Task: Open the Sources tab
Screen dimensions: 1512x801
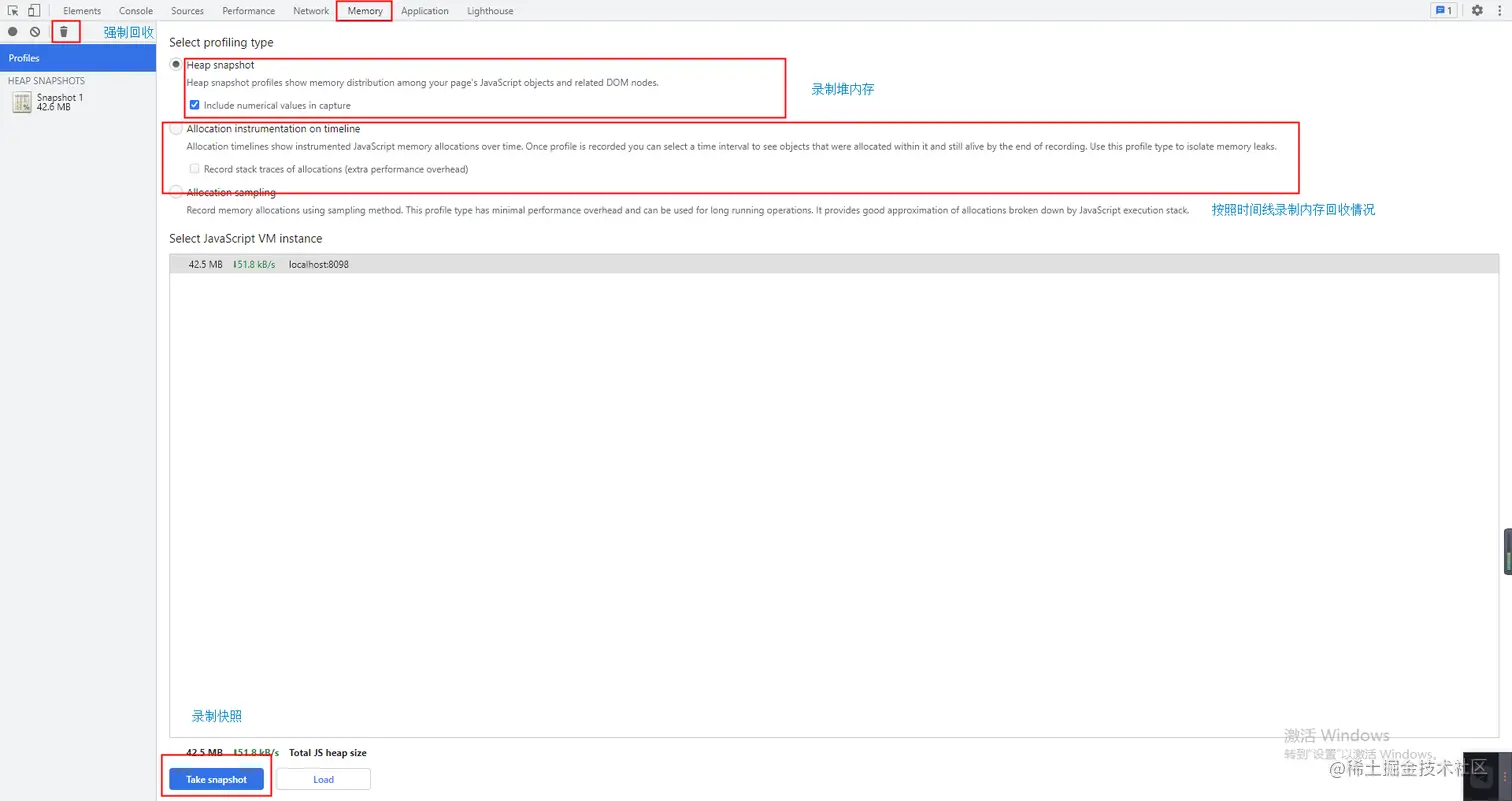Action: (x=187, y=11)
